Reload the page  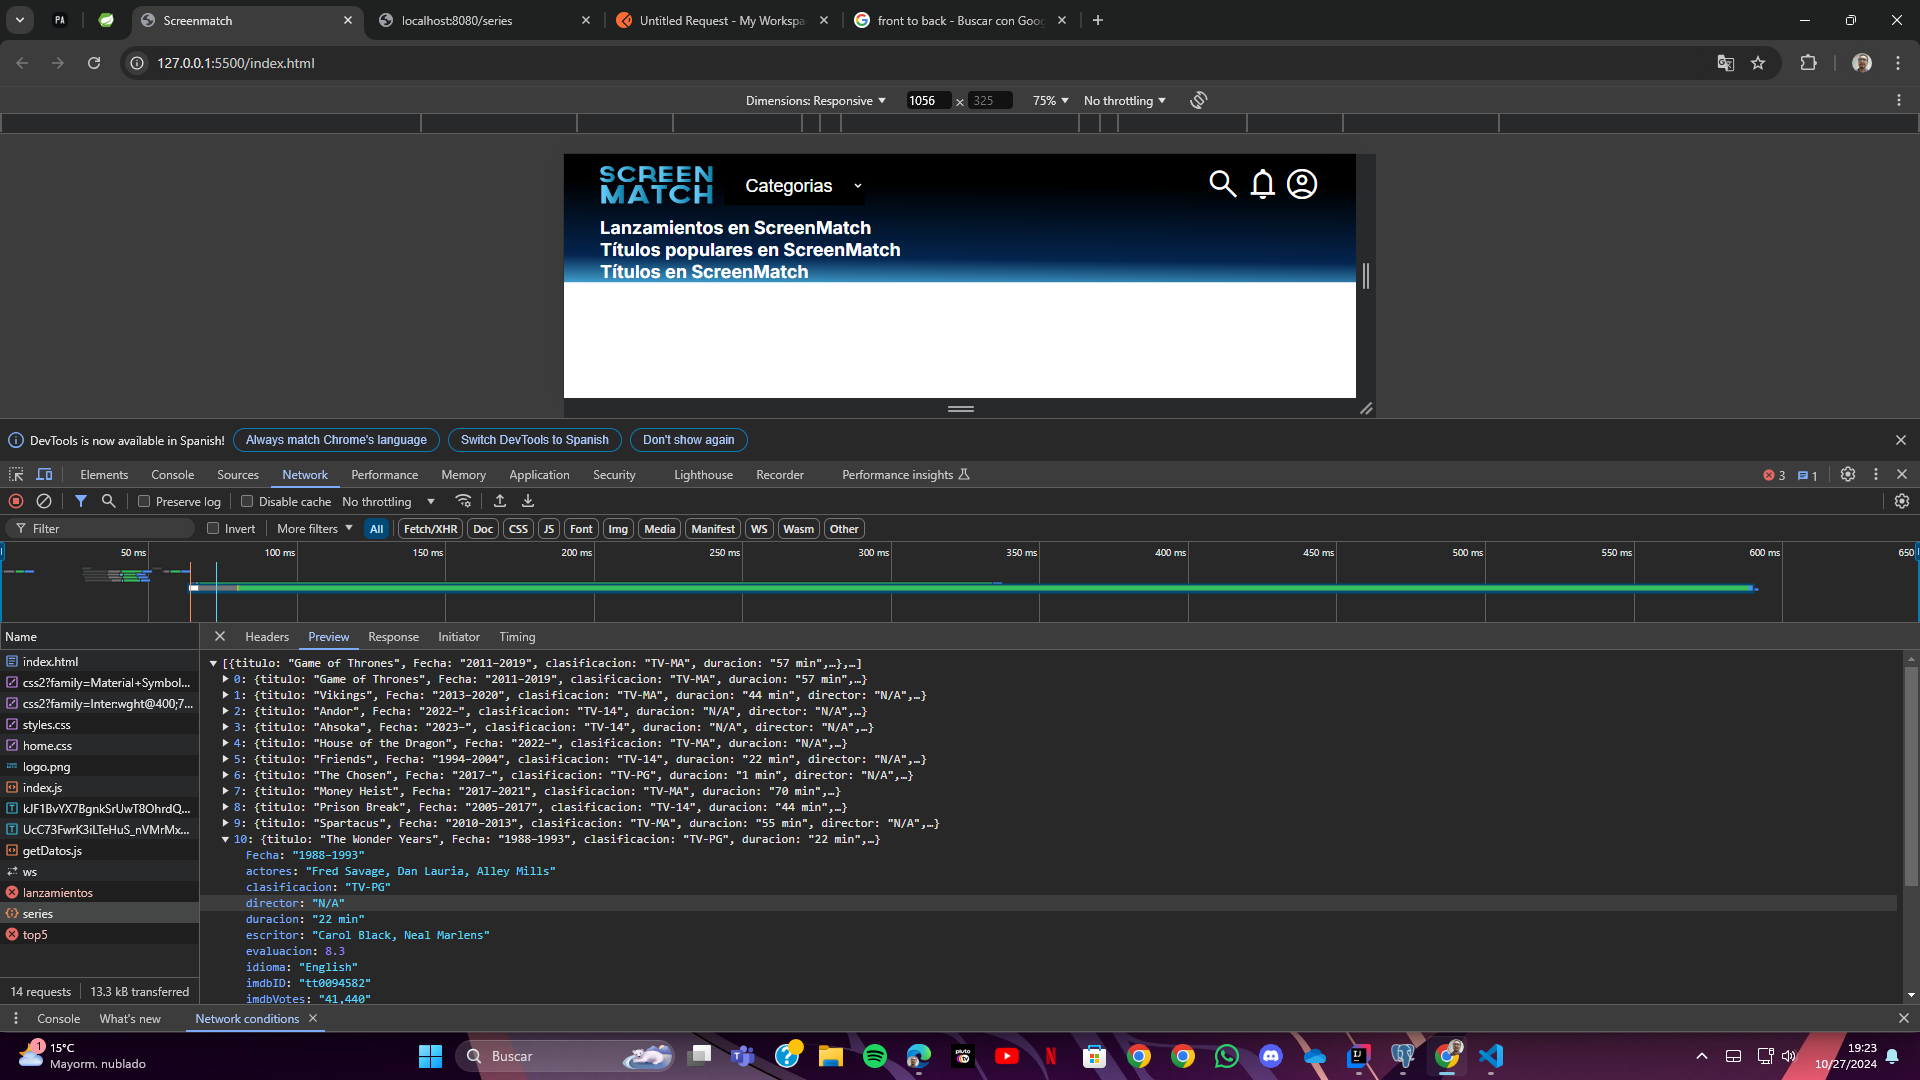pyautogui.click(x=94, y=63)
